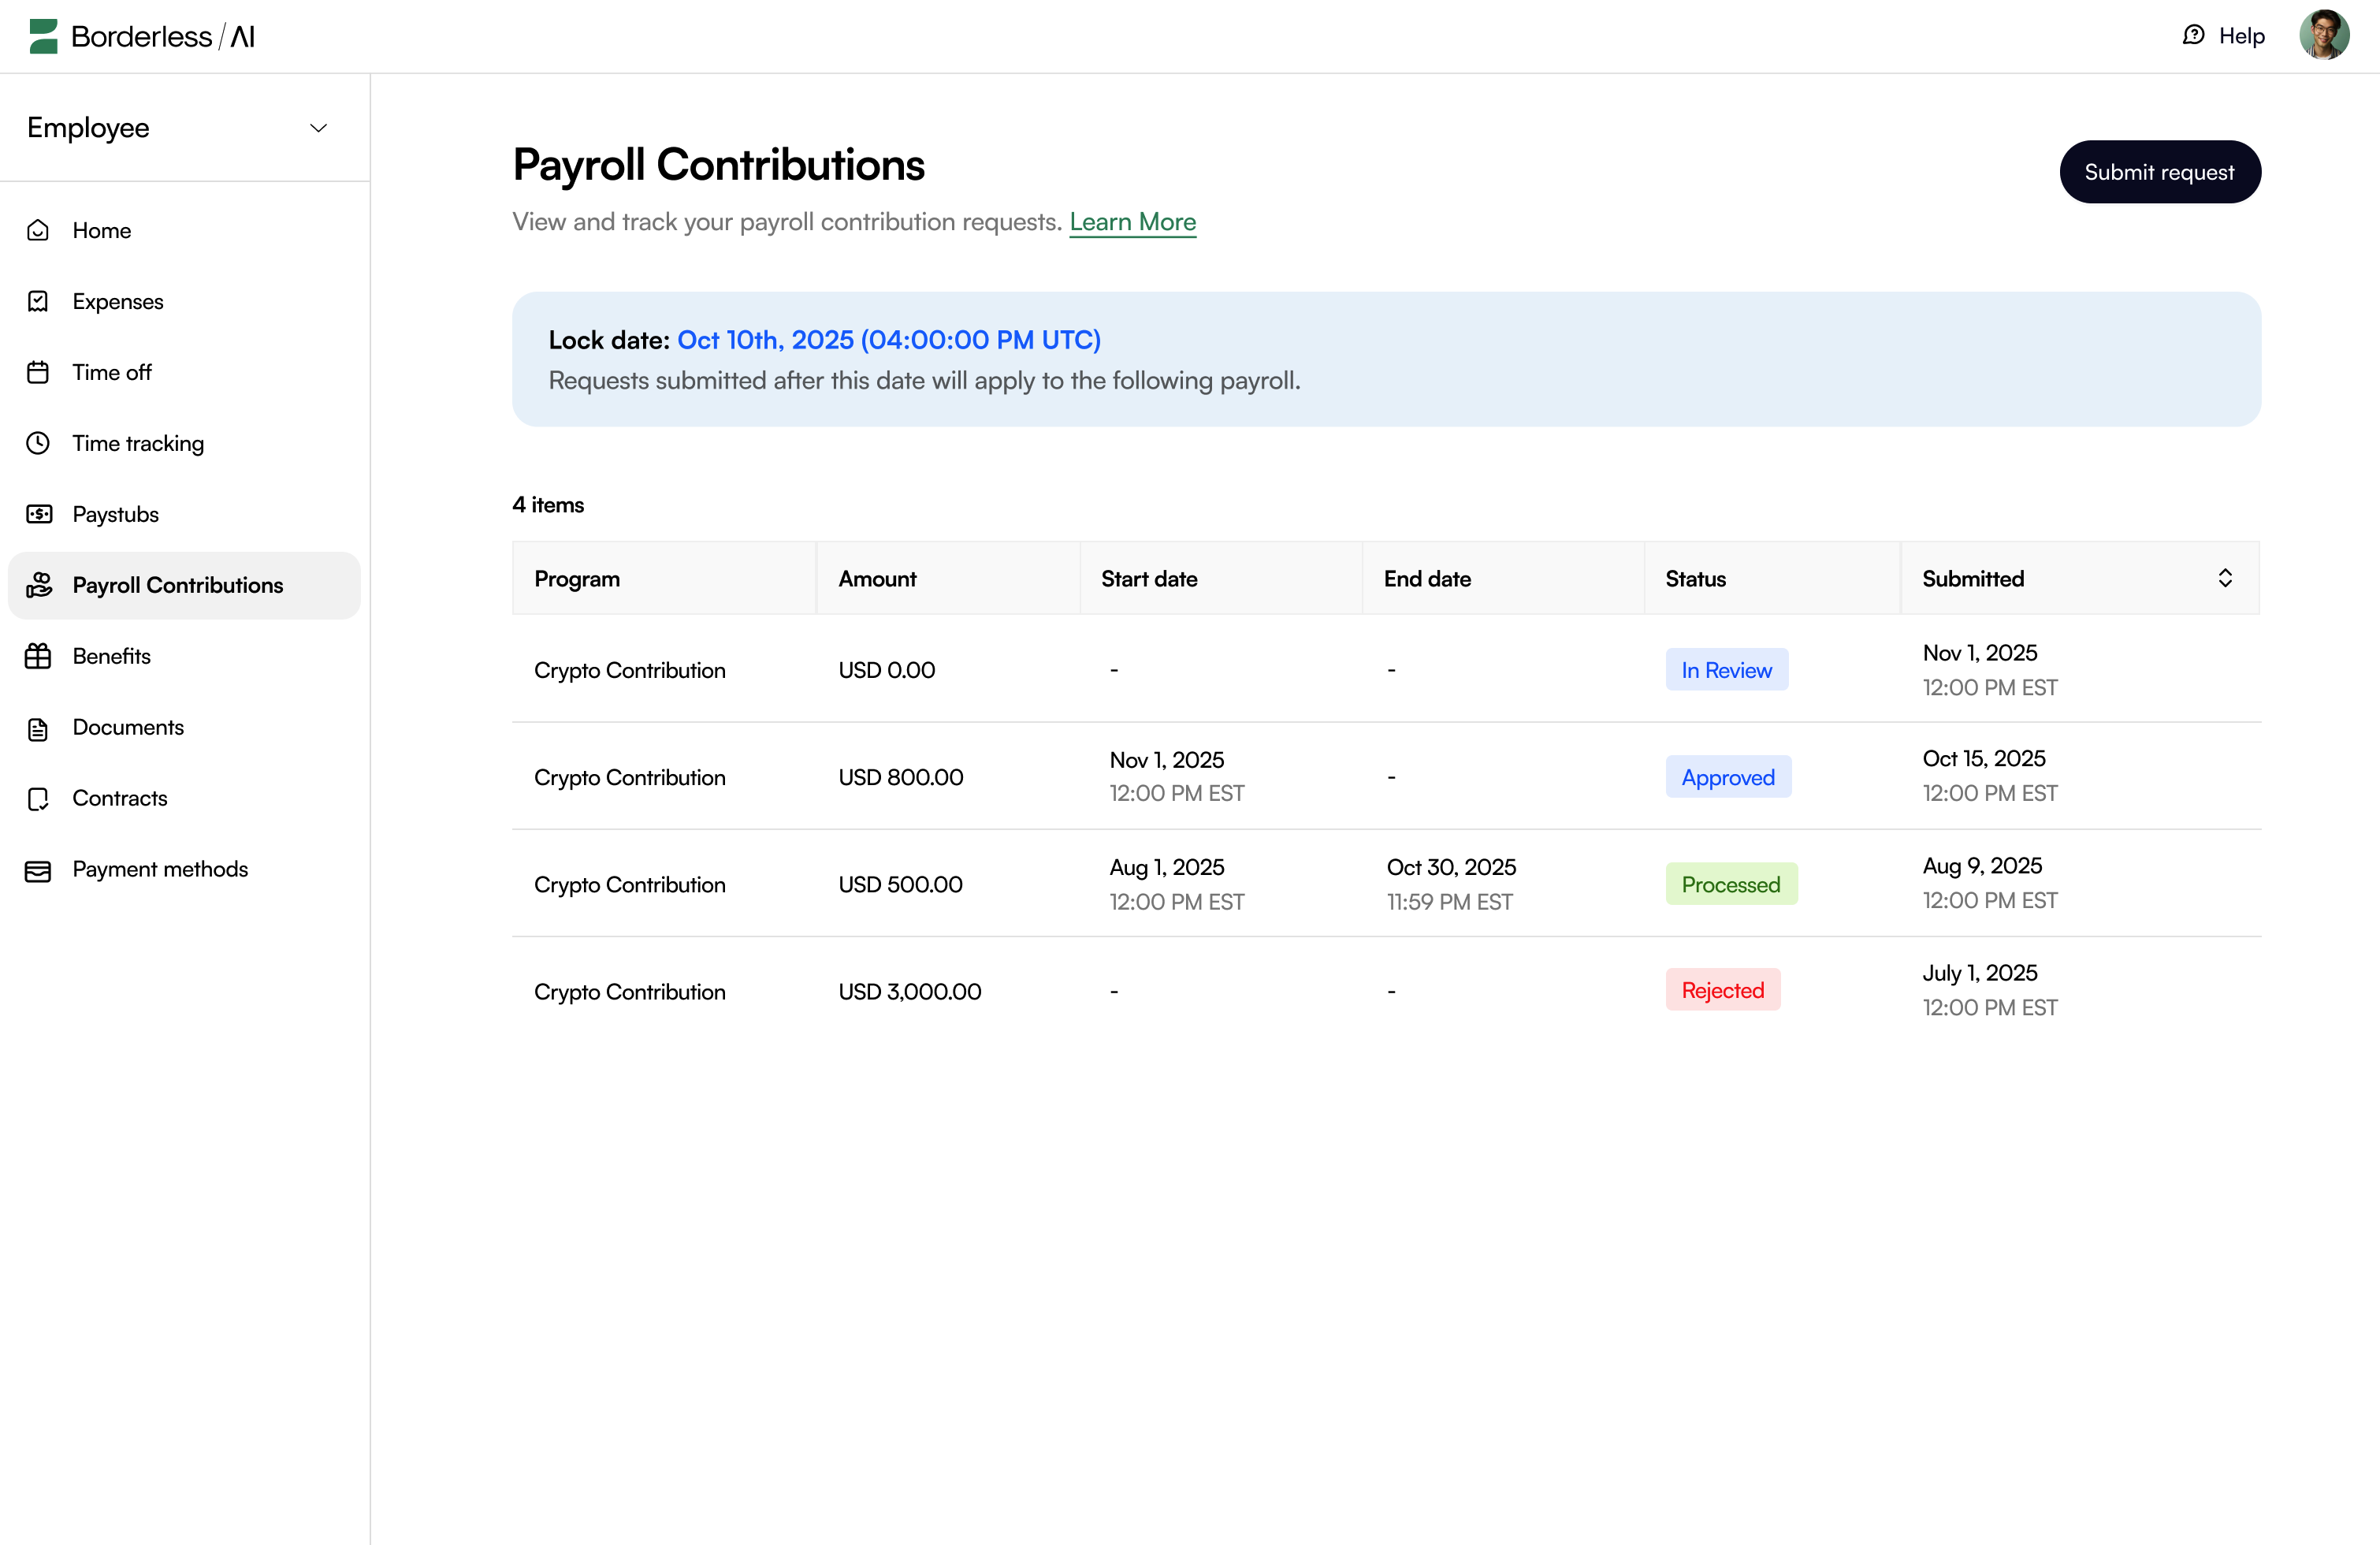Open the Learn More link

[x=1132, y=222]
